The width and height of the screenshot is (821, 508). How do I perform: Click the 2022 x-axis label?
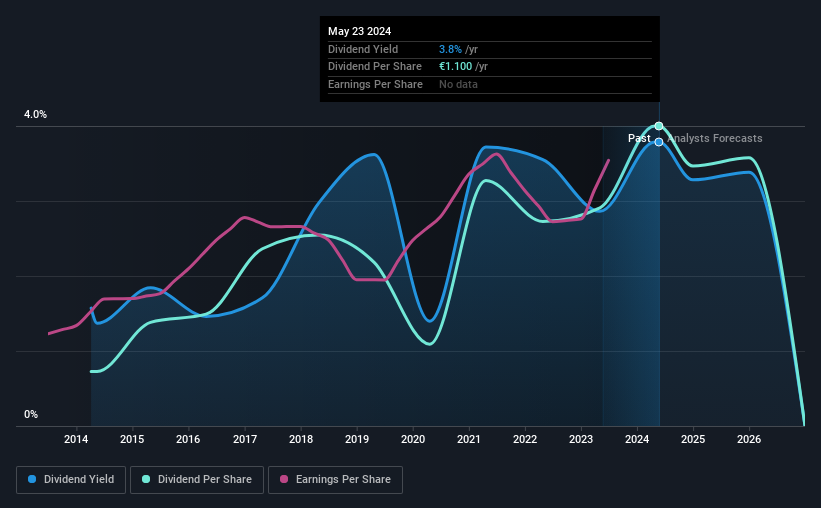pos(525,439)
